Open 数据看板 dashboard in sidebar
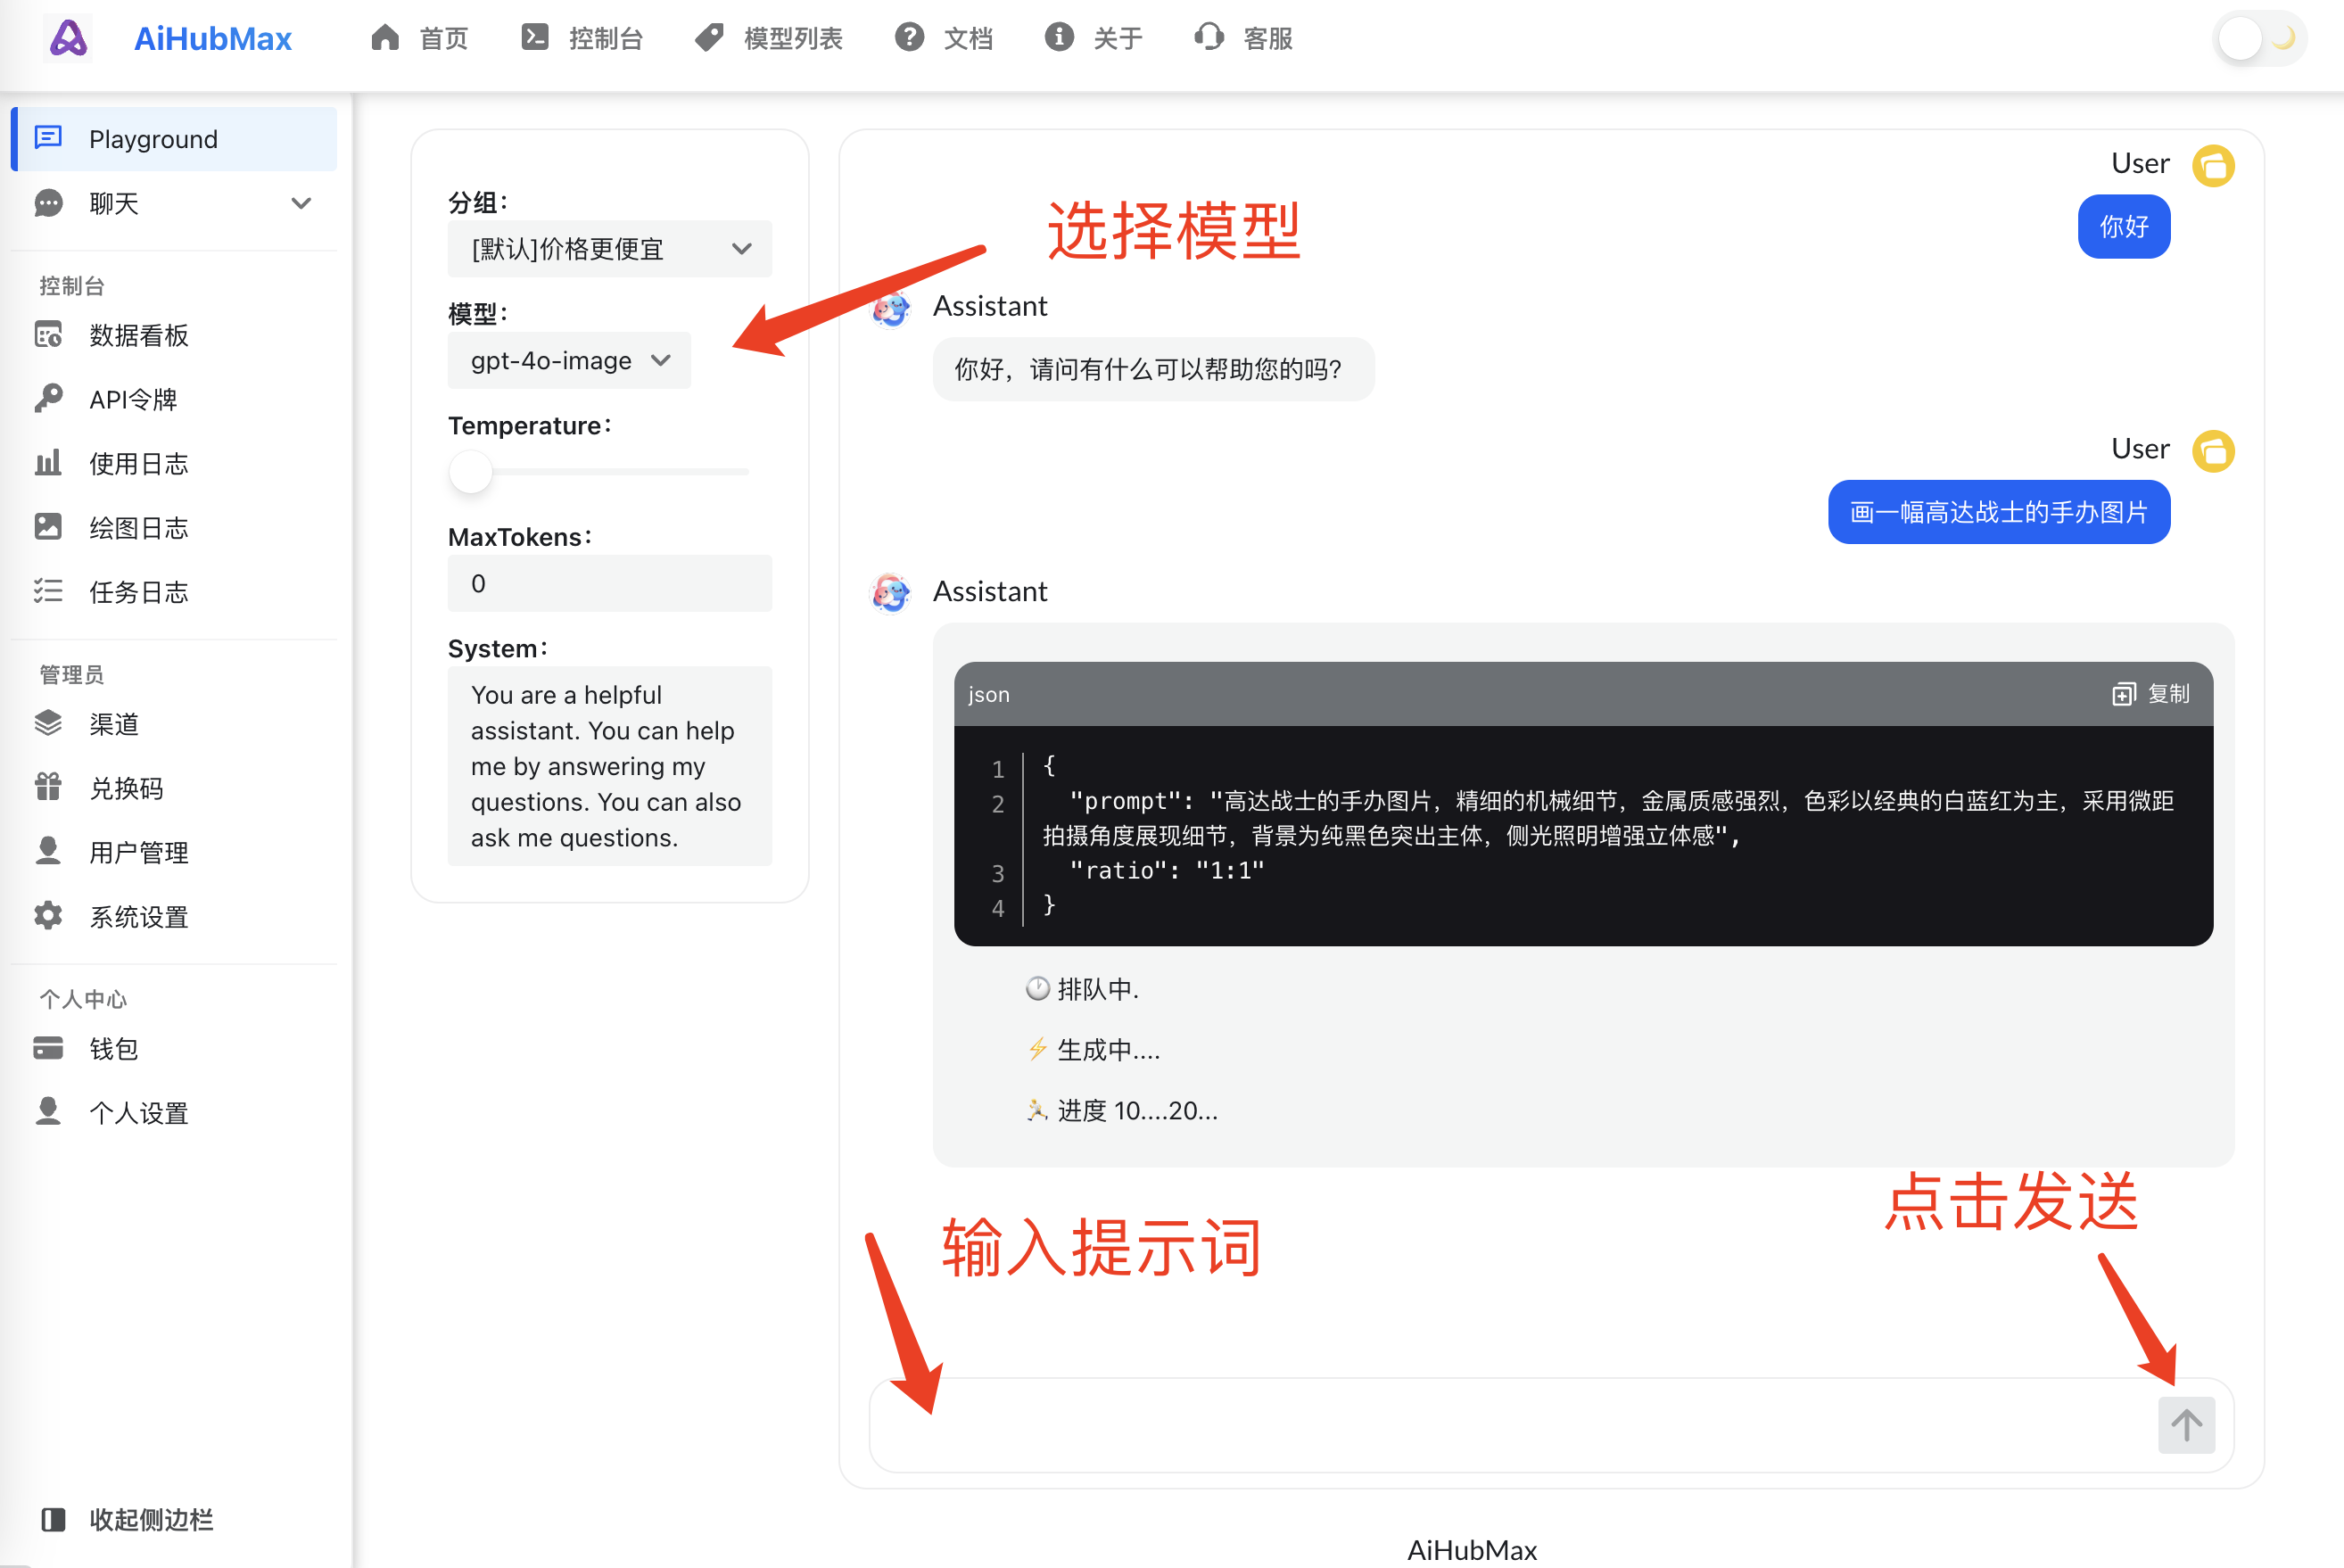This screenshot has width=2344, height=1568. [x=138, y=335]
